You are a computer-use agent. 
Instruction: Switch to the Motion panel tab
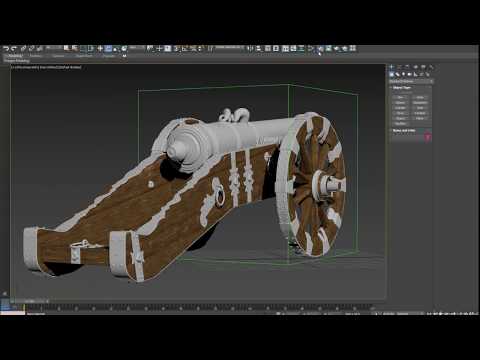point(416,67)
